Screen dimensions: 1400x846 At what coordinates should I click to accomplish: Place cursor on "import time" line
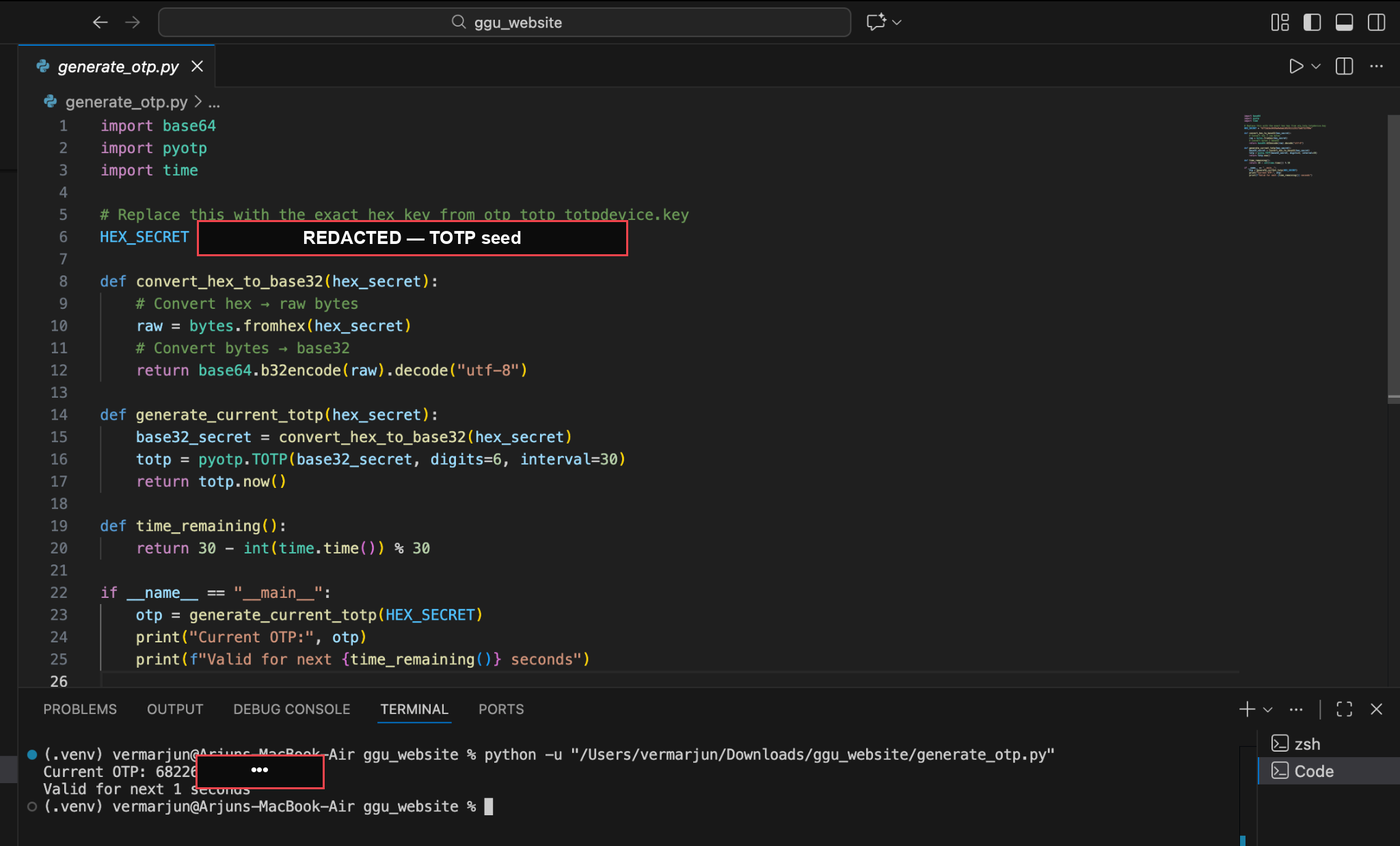click(149, 170)
